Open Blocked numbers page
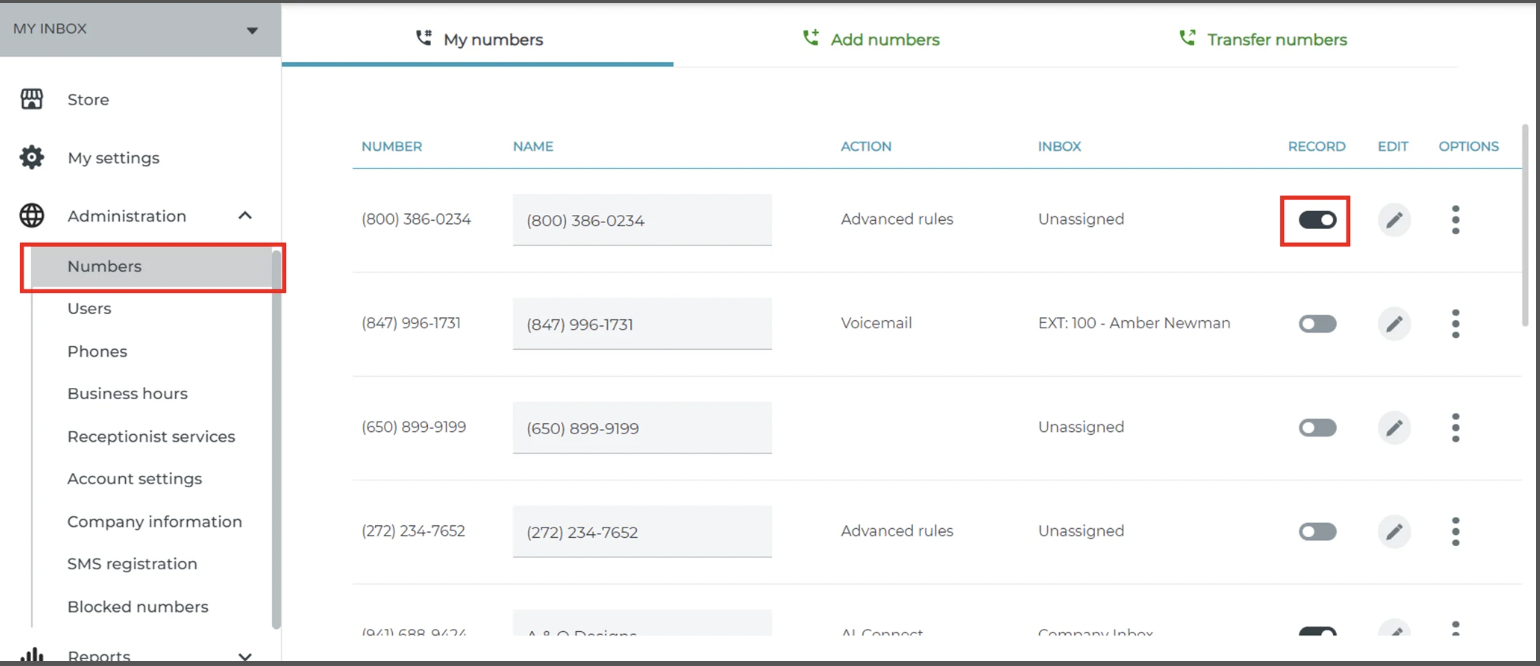The image size is (1540, 666). (x=138, y=607)
